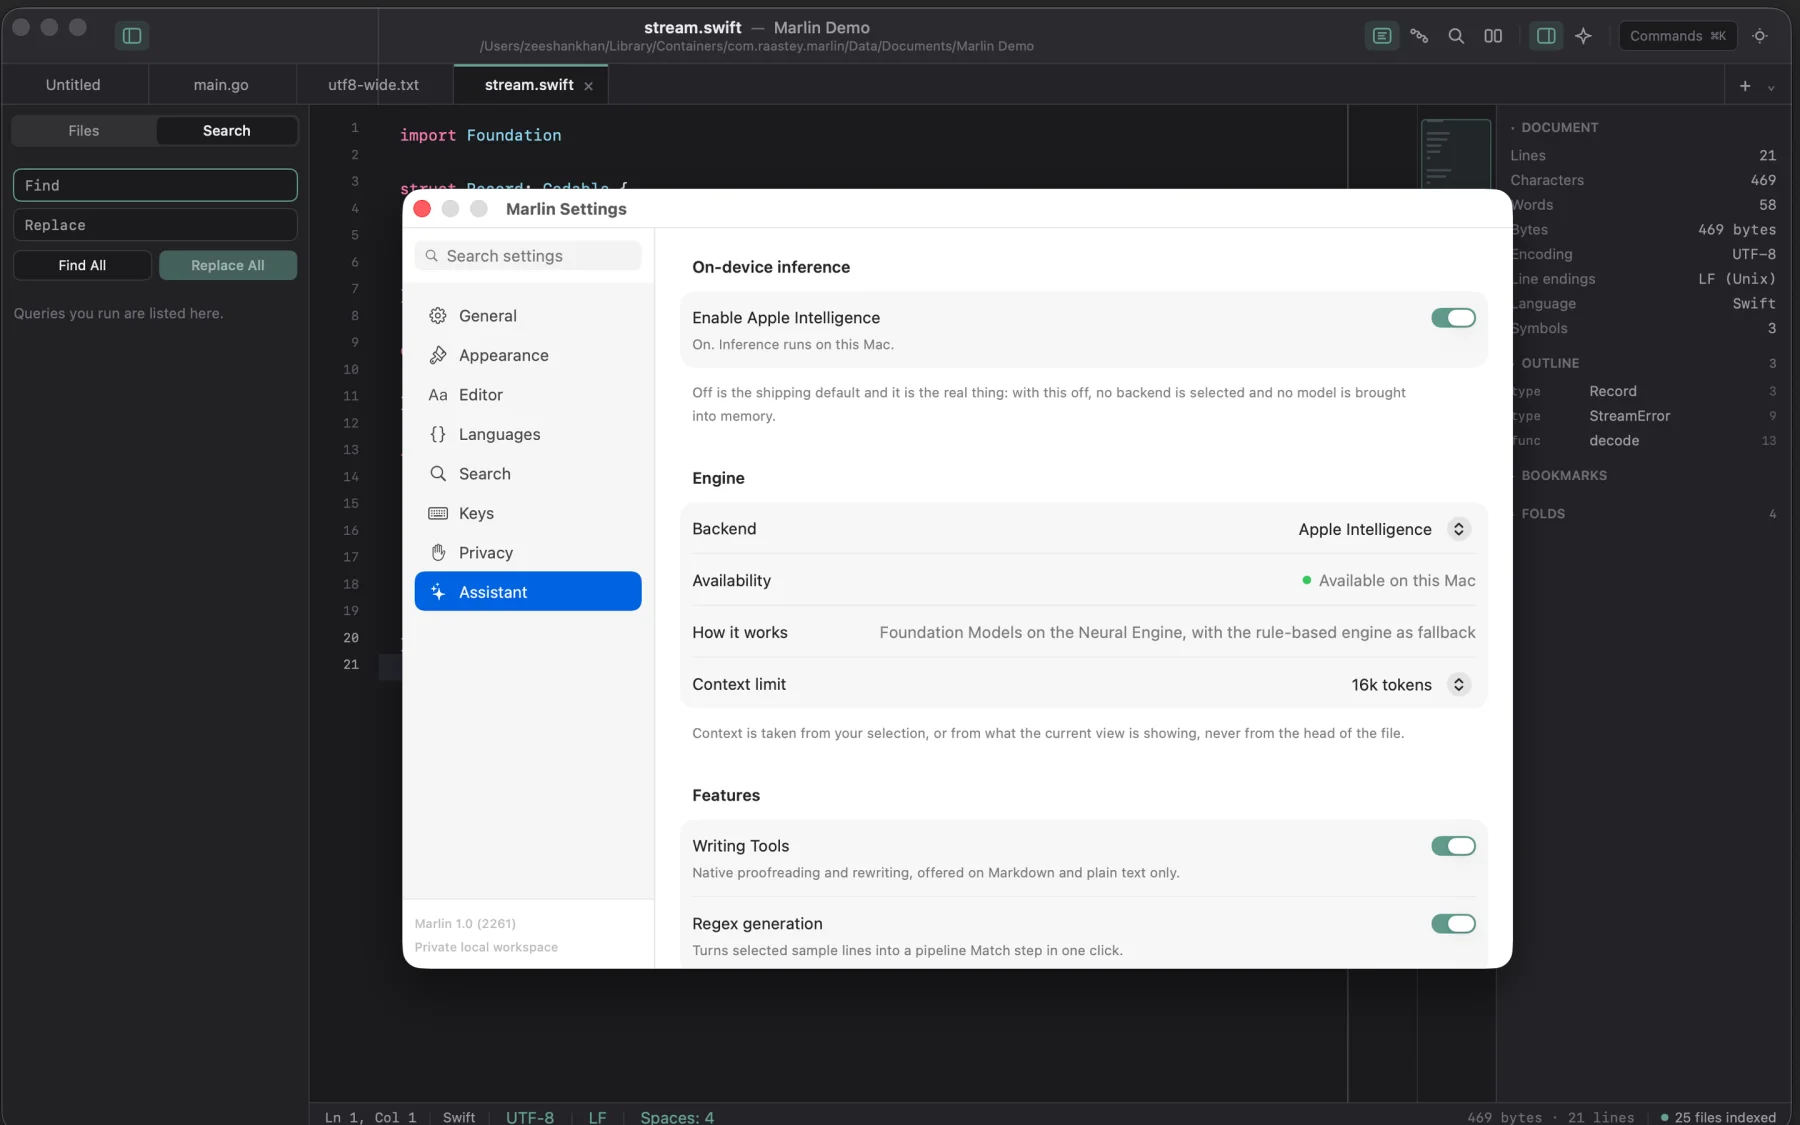This screenshot has width=1800, height=1125.
Task: Click the split editor columns icon
Action: click(1493, 36)
